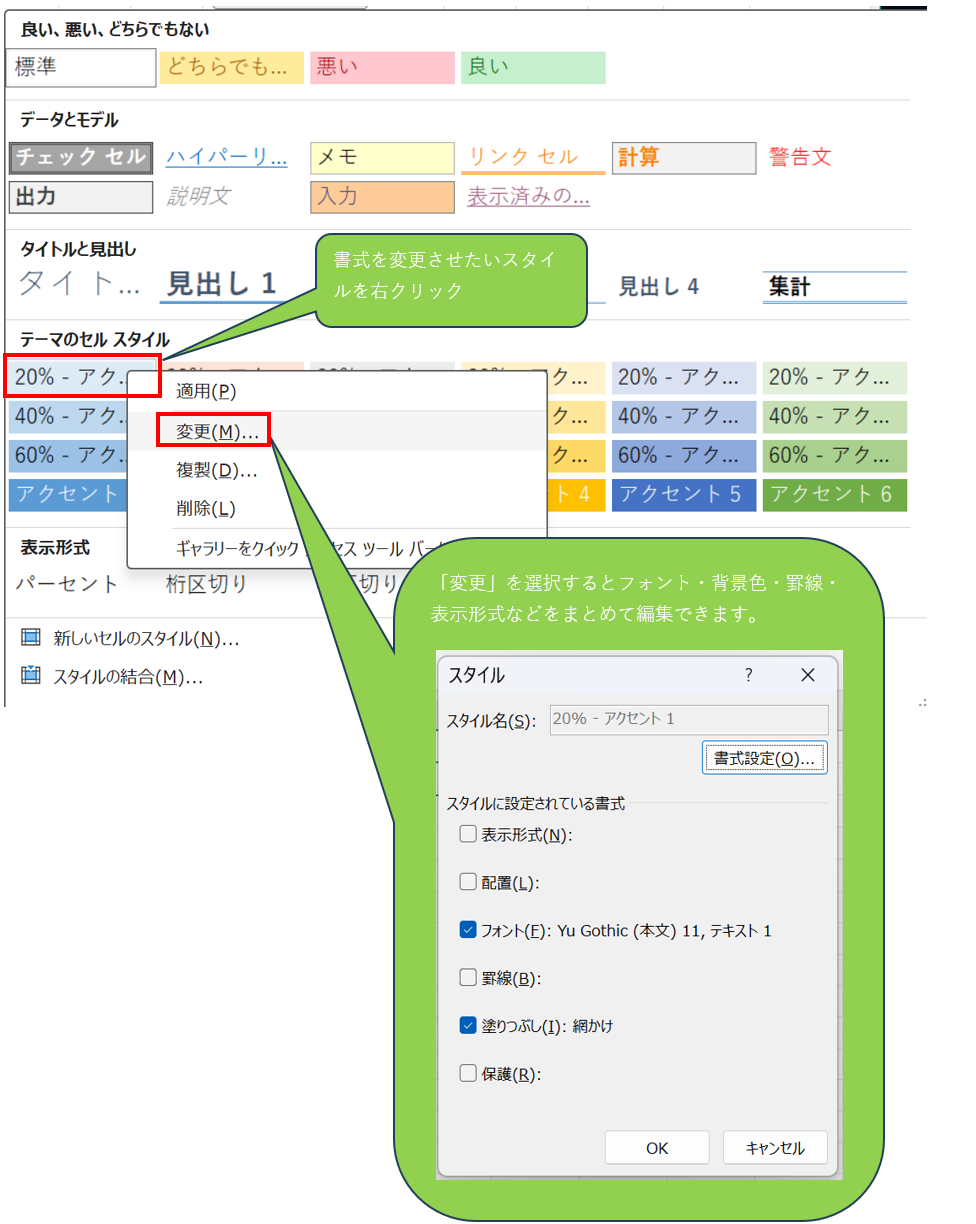Click the help question mark in スタイル dialog
The width and height of the screenshot is (976, 1224).
[748, 675]
